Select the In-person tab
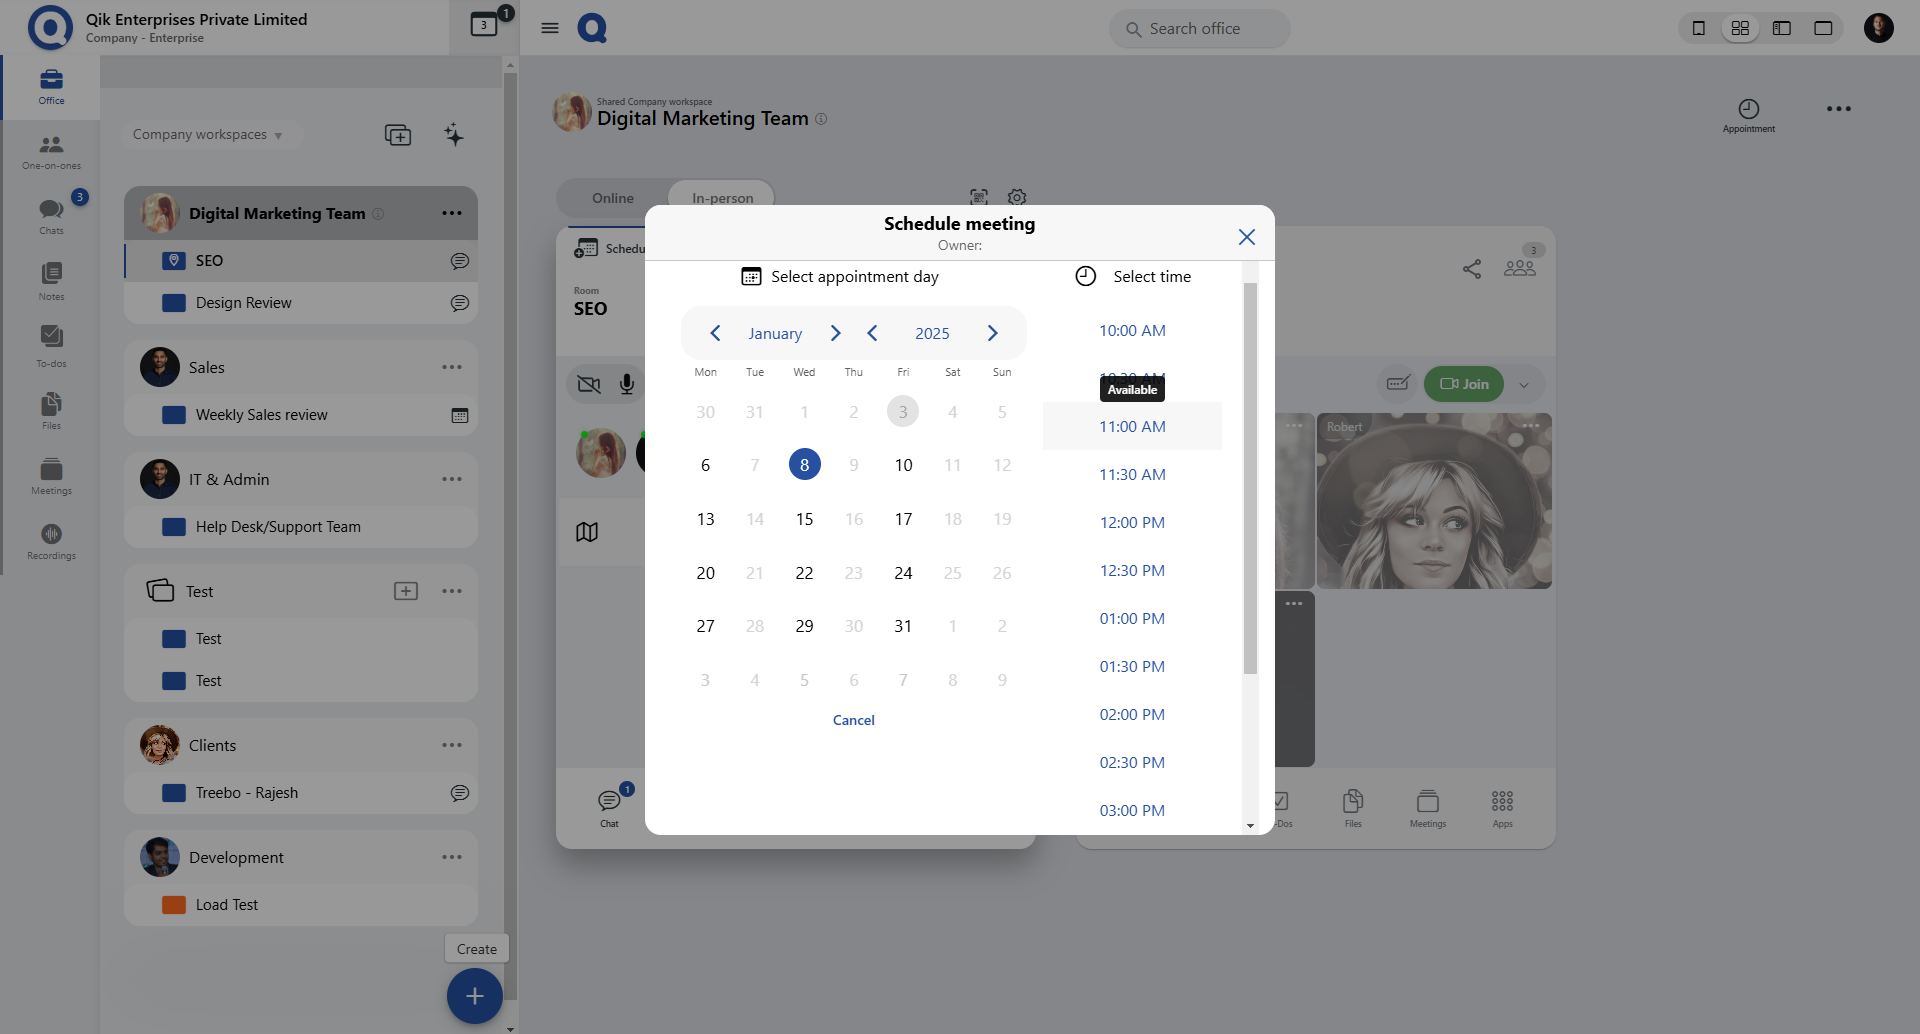This screenshot has width=1920, height=1034. 722,198
